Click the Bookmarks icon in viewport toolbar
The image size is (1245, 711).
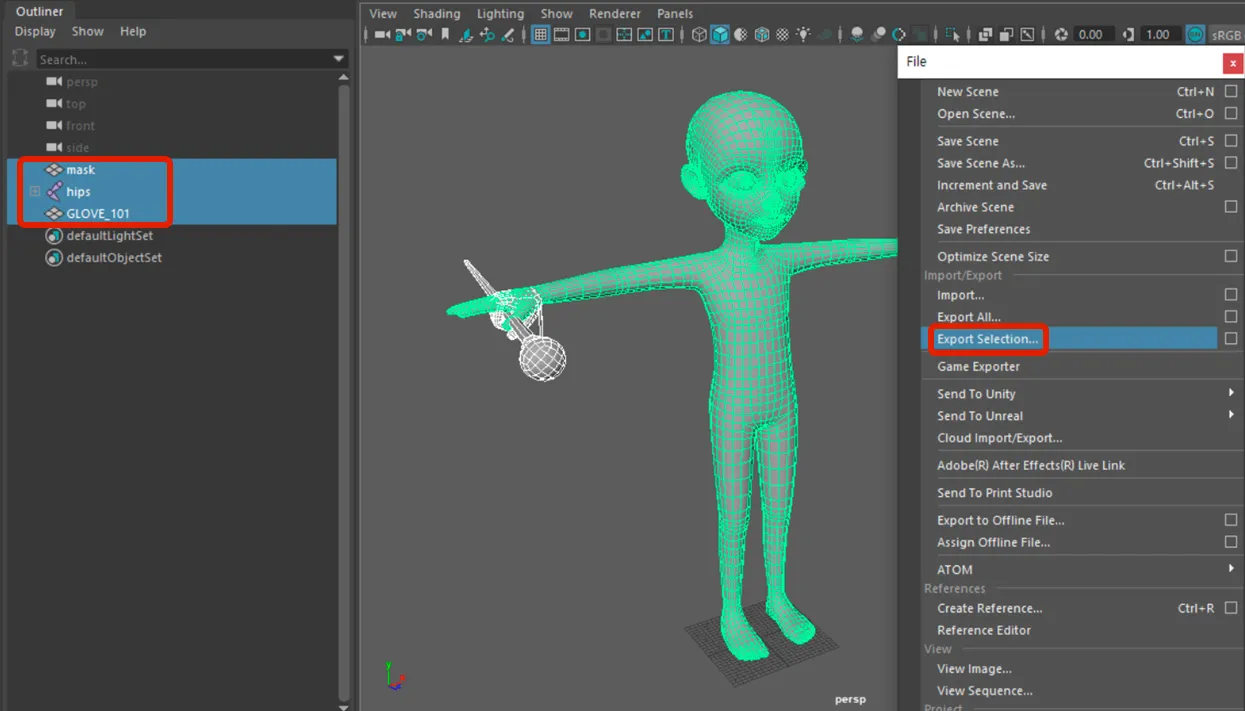pos(445,35)
